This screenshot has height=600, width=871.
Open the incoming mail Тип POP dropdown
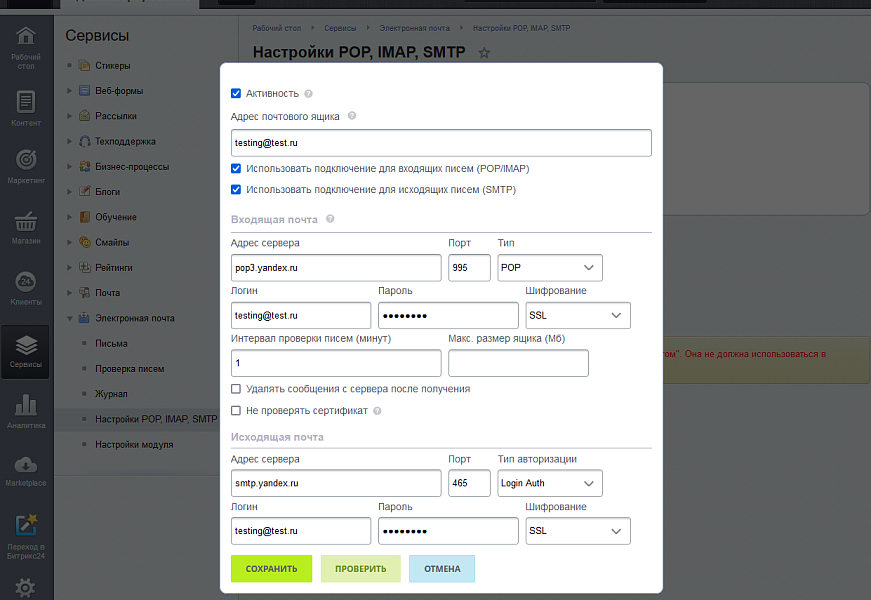tap(549, 268)
